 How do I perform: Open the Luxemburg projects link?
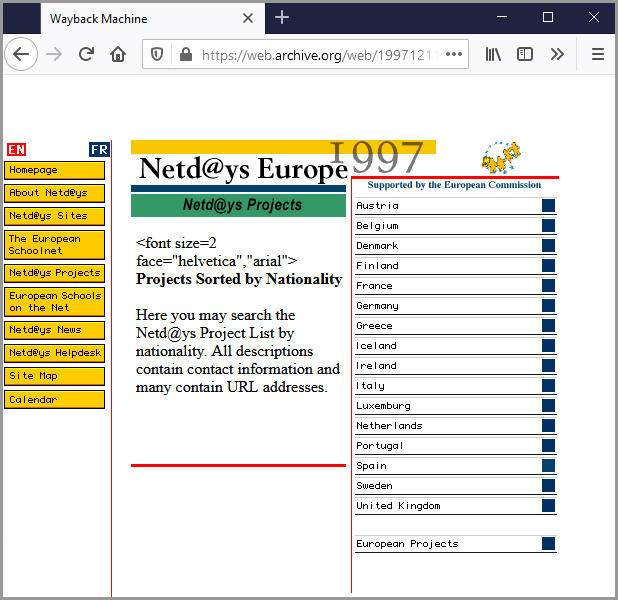click(x=383, y=406)
